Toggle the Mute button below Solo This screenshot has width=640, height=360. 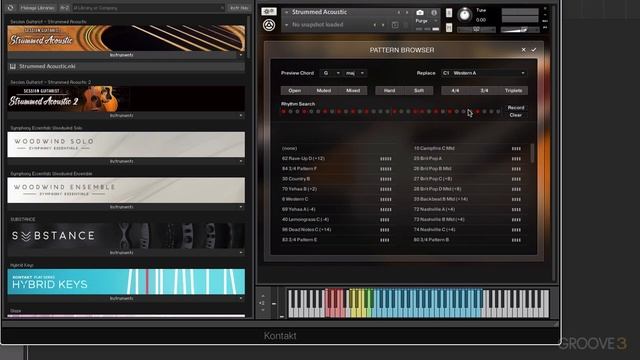pos(449,27)
